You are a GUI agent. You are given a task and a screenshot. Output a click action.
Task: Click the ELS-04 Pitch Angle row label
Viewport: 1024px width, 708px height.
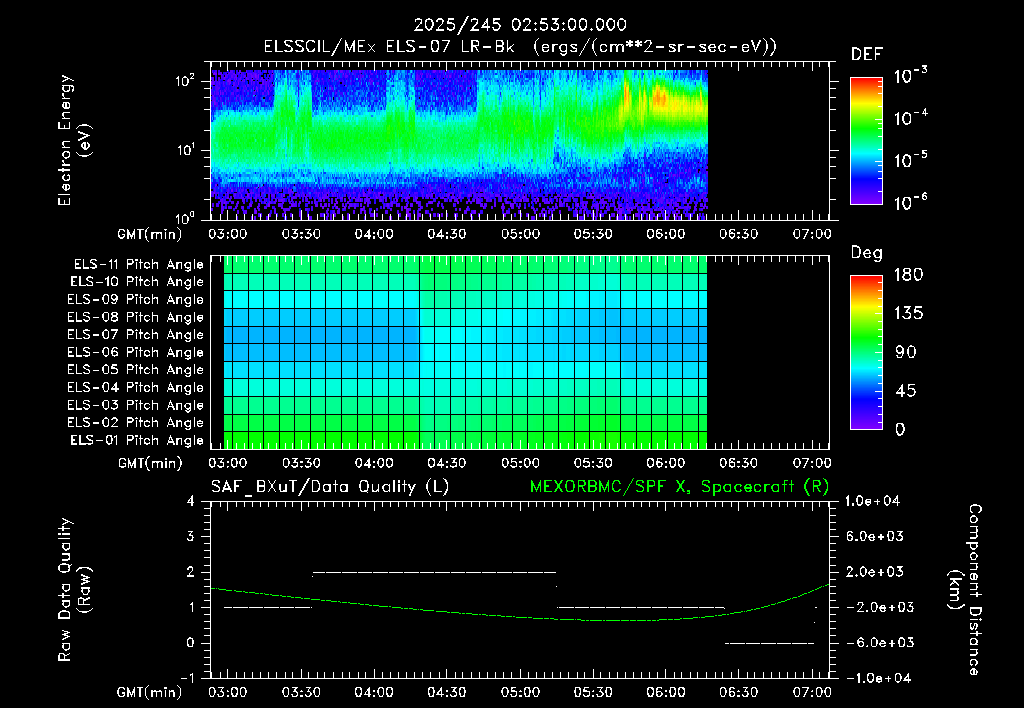coord(136,387)
